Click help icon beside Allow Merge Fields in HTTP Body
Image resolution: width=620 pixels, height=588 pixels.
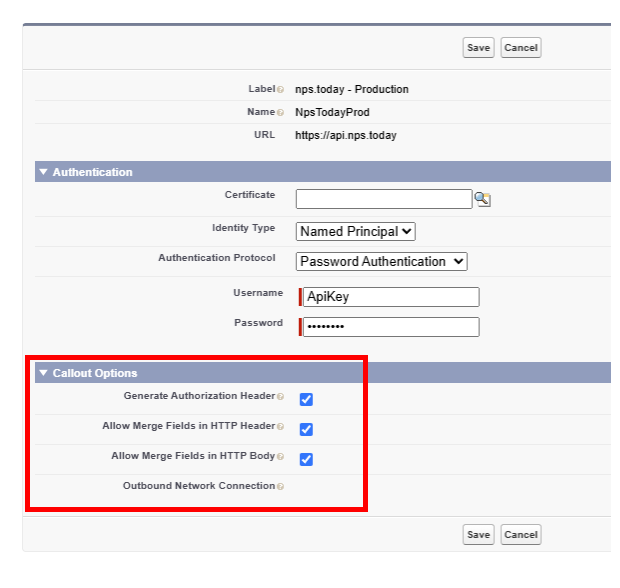click(x=280, y=457)
